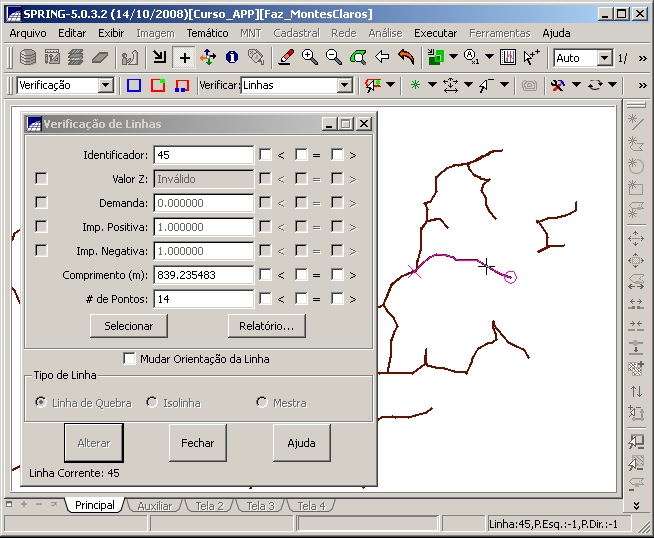Screen dimensions: 654x538
Task: Open the Temático menu
Action: point(207,33)
